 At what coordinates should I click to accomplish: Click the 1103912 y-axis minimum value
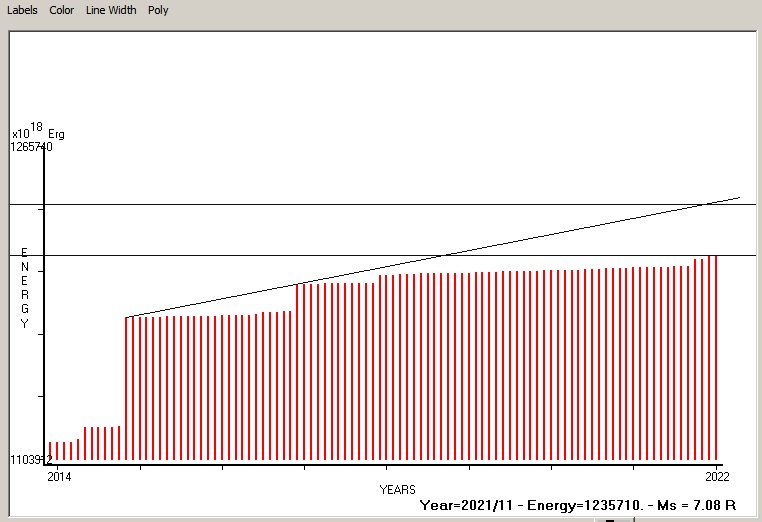click(32, 459)
